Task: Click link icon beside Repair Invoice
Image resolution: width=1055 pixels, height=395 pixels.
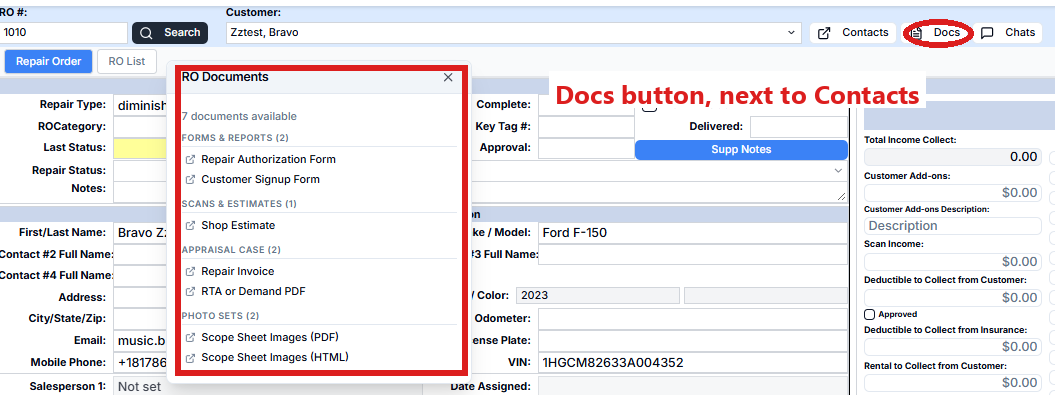Action: tap(190, 271)
